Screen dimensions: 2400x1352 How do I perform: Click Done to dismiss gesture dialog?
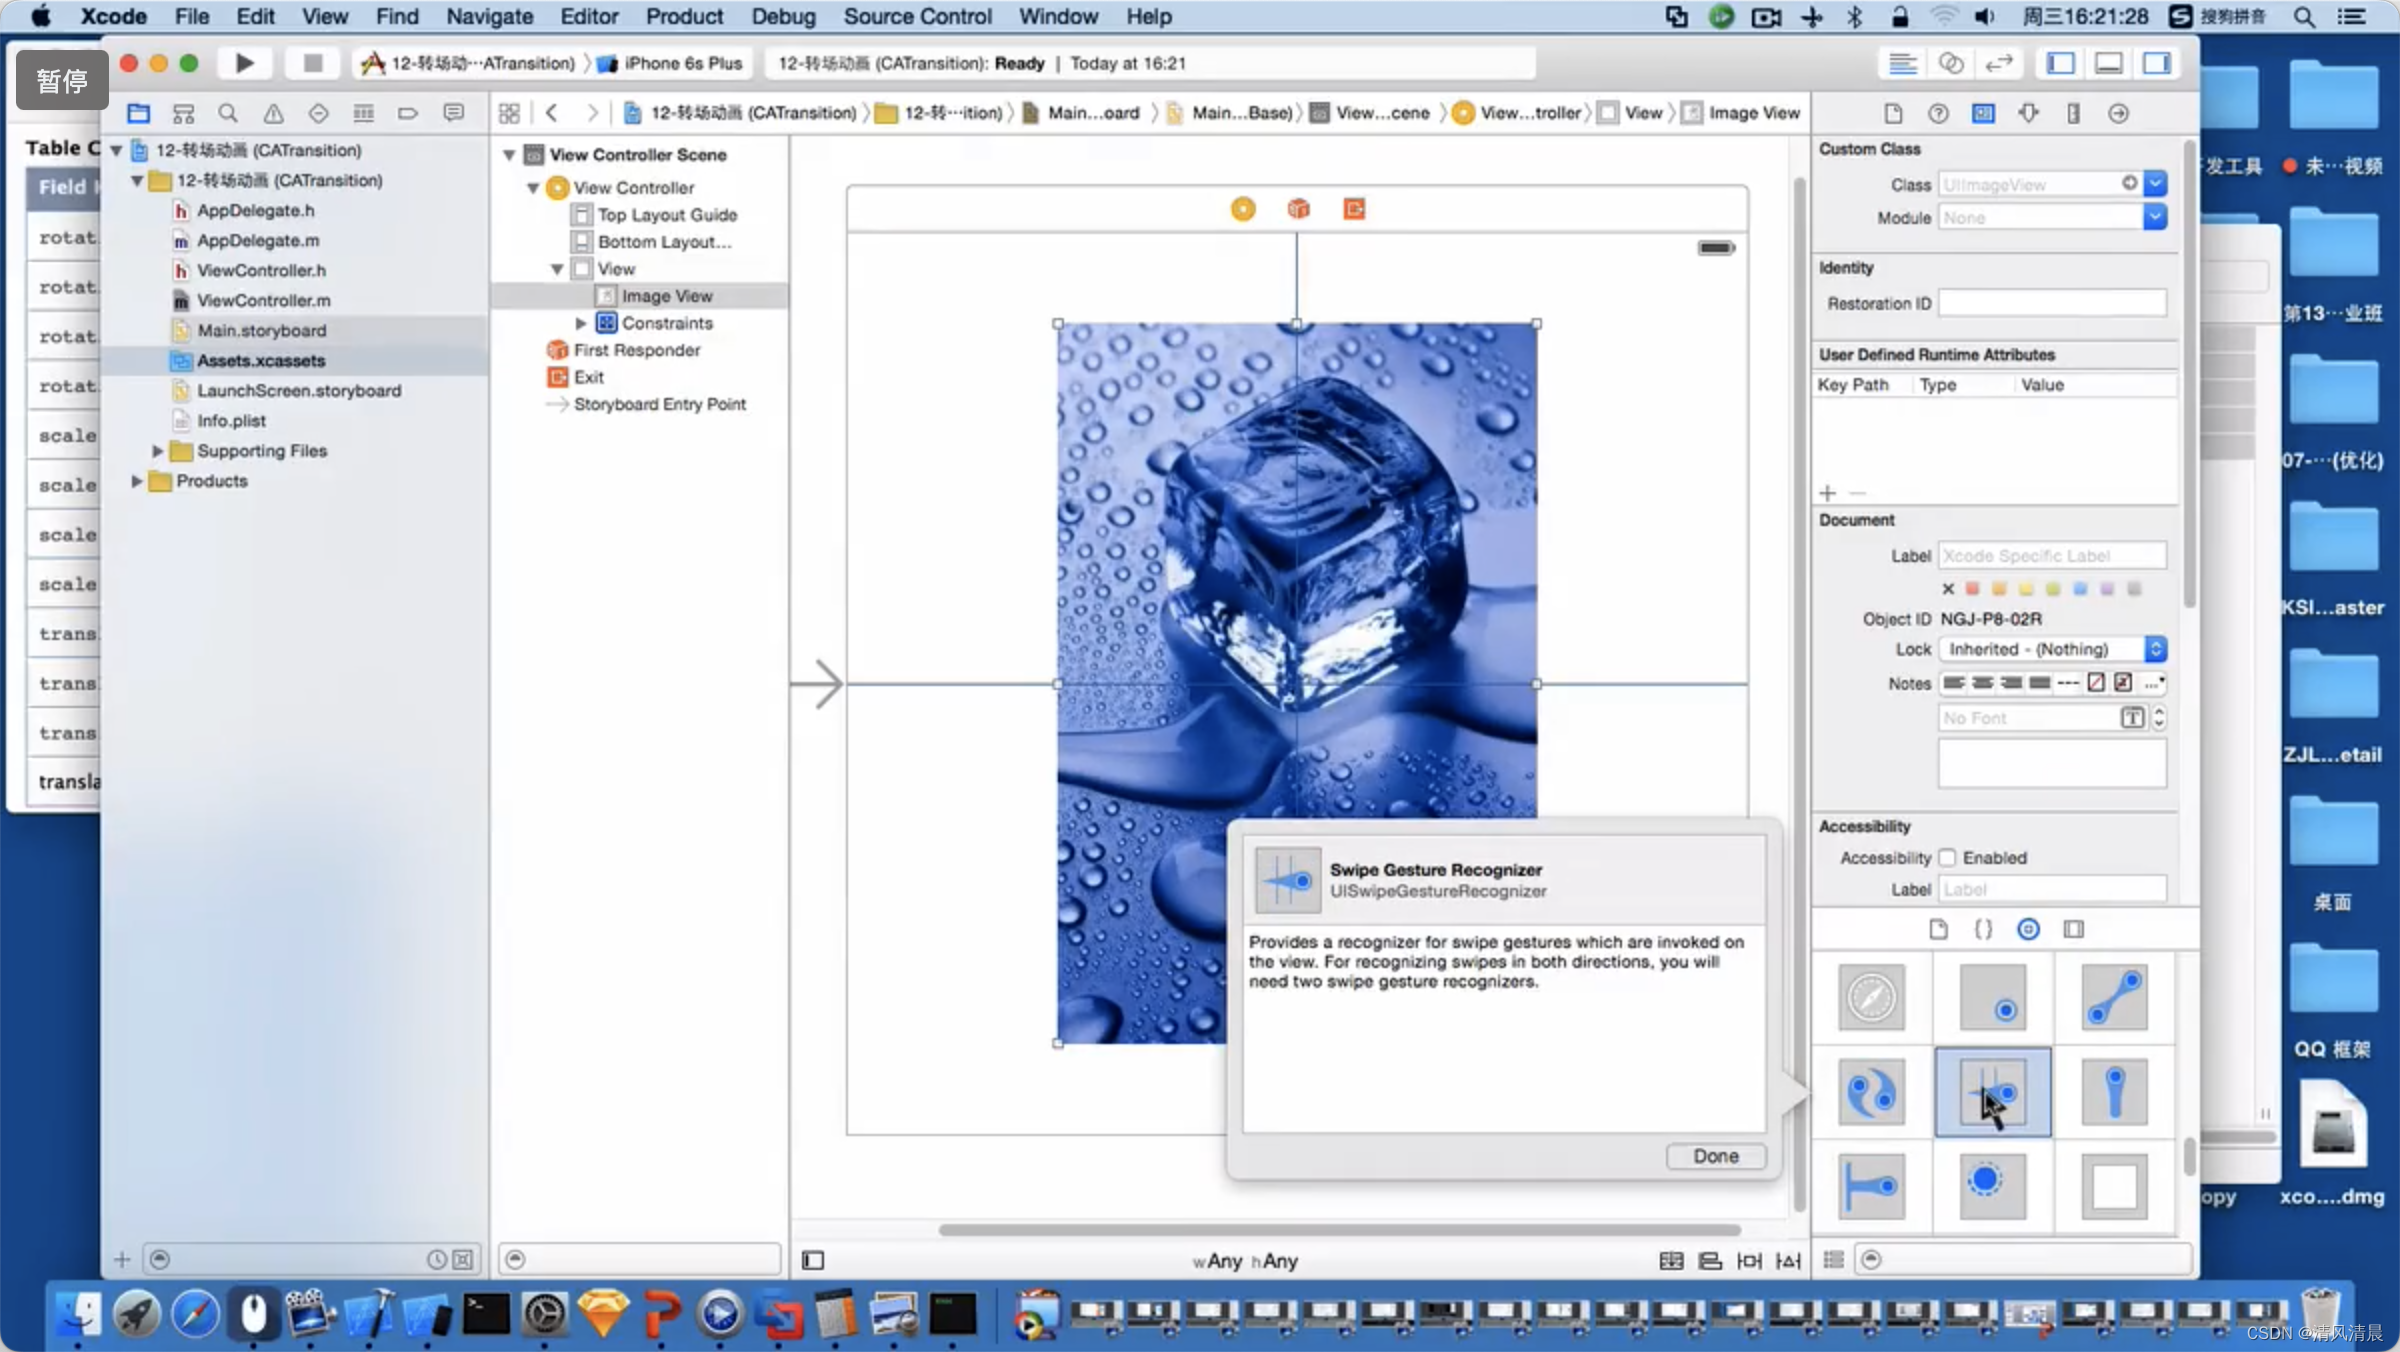tap(1714, 1154)
